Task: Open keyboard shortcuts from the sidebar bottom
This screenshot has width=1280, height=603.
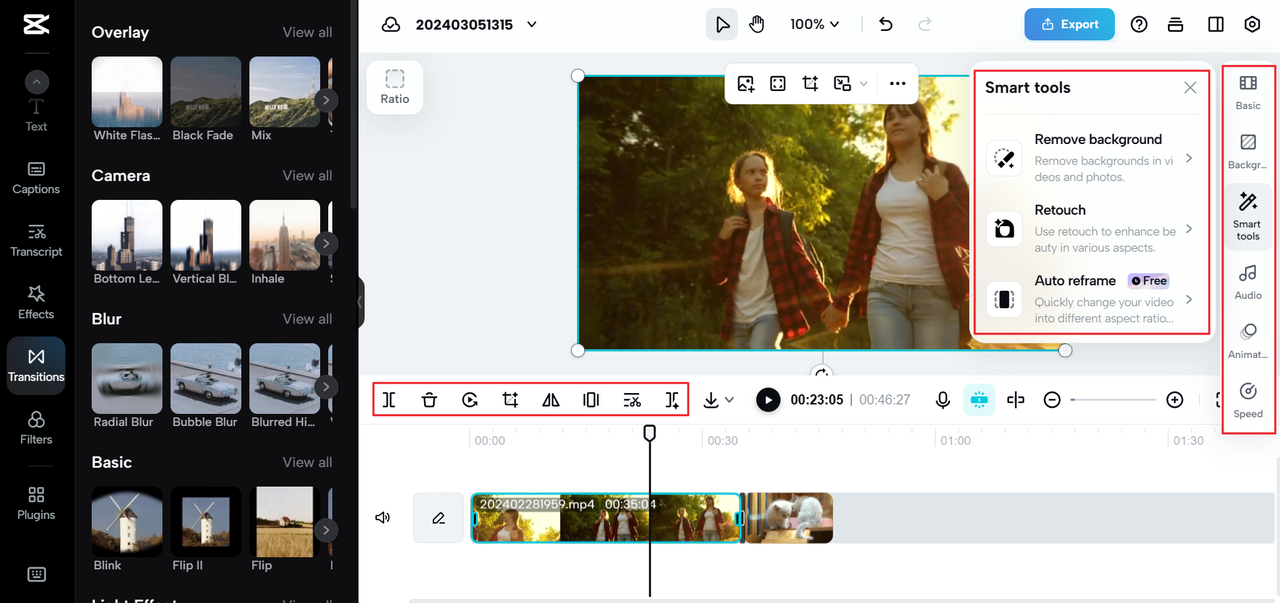Action: tap(36, 574)
